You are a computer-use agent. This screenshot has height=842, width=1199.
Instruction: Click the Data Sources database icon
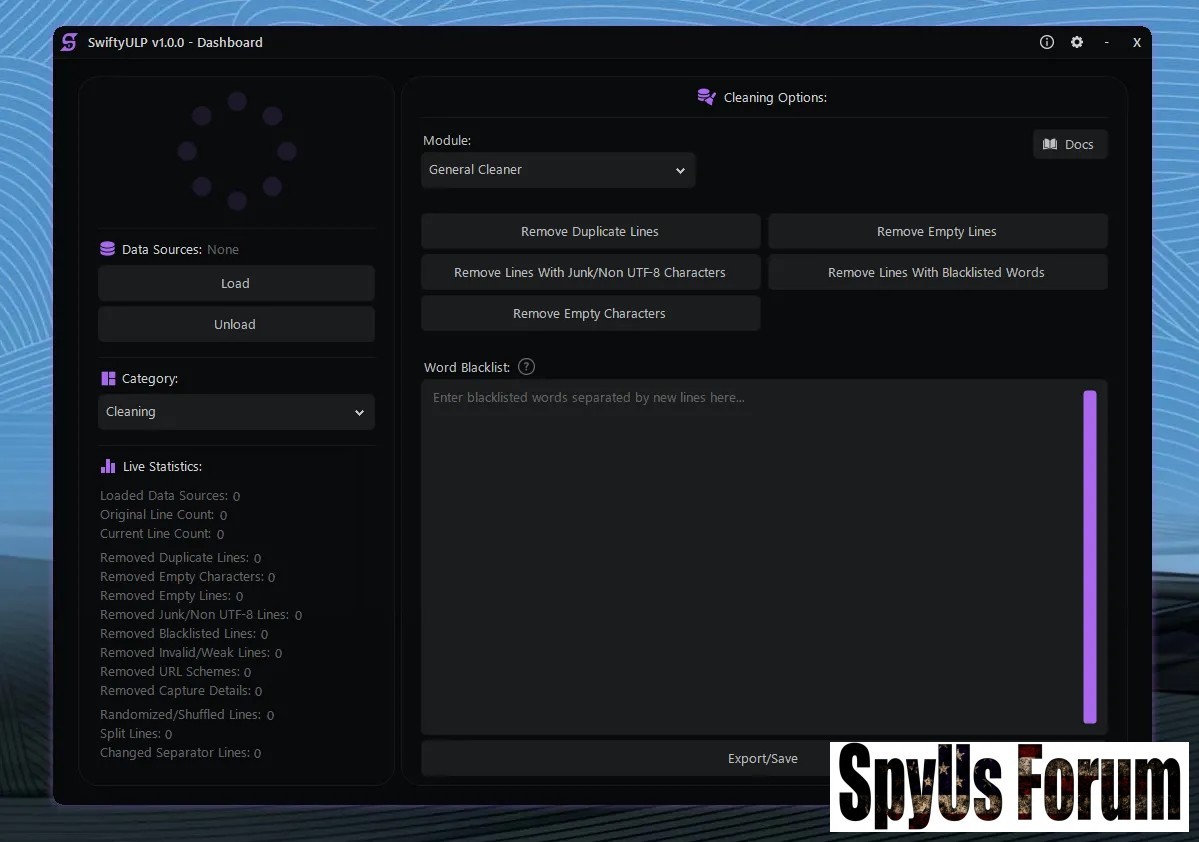(108, 249)
